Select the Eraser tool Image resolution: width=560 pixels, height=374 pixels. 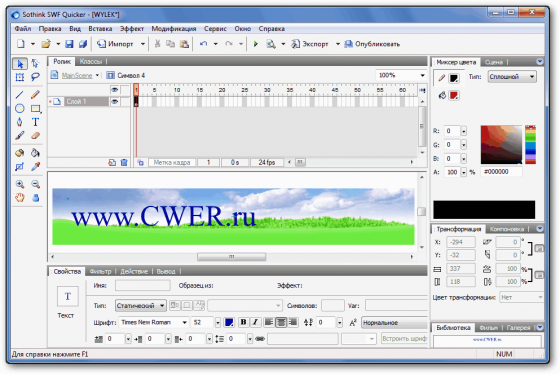35,136
